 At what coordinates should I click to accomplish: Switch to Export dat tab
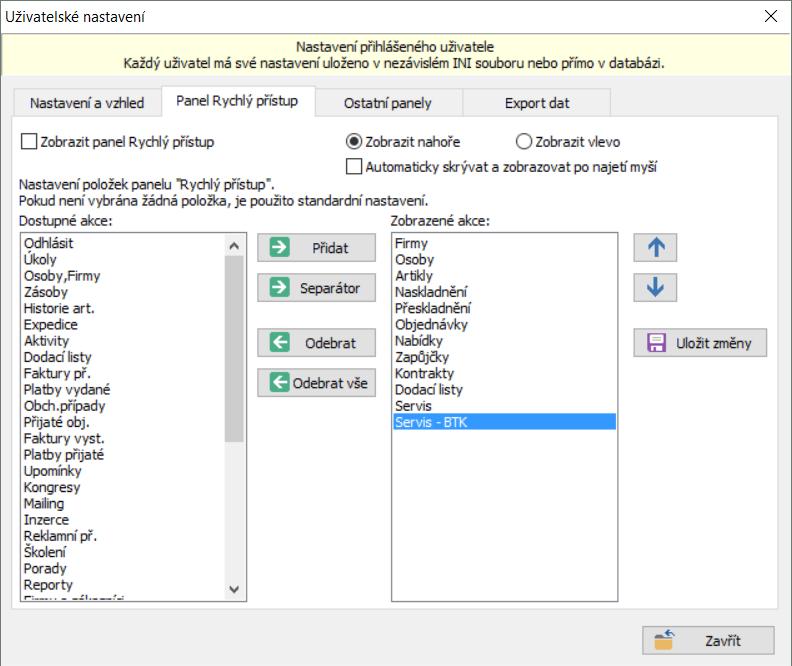(x=537, y=103)
